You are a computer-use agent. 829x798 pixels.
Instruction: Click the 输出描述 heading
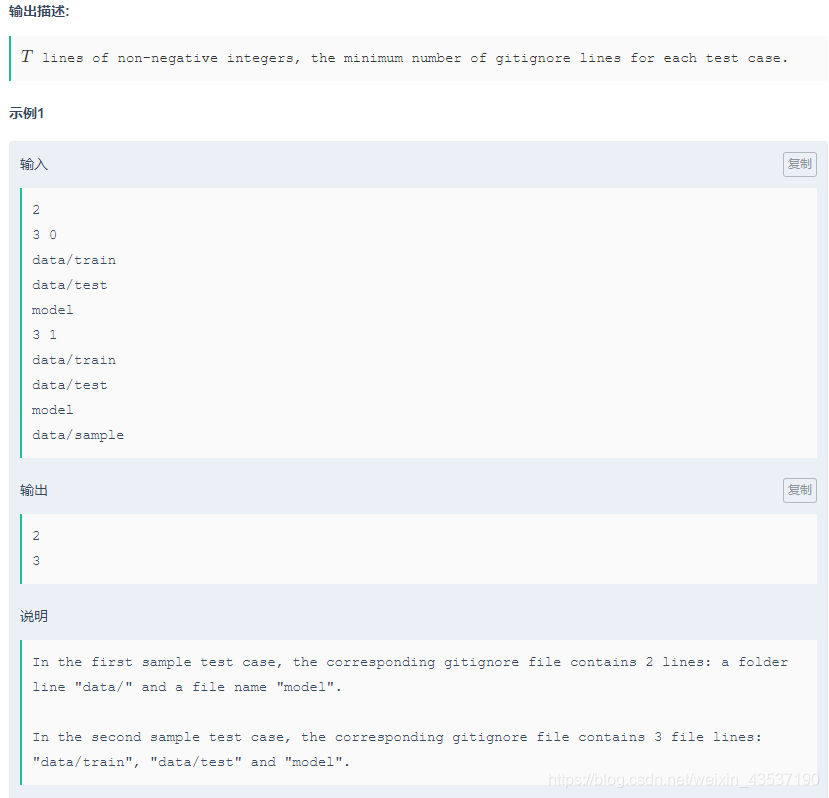pyautogui.click(x=39, y=11)
